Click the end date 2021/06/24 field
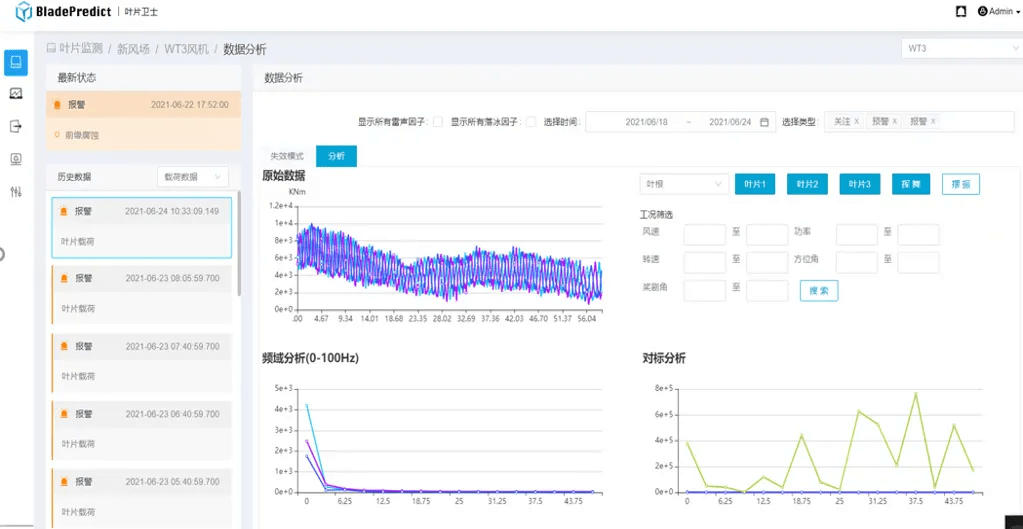The height and width of the screenshot is (529, 1023). [730, 122]
